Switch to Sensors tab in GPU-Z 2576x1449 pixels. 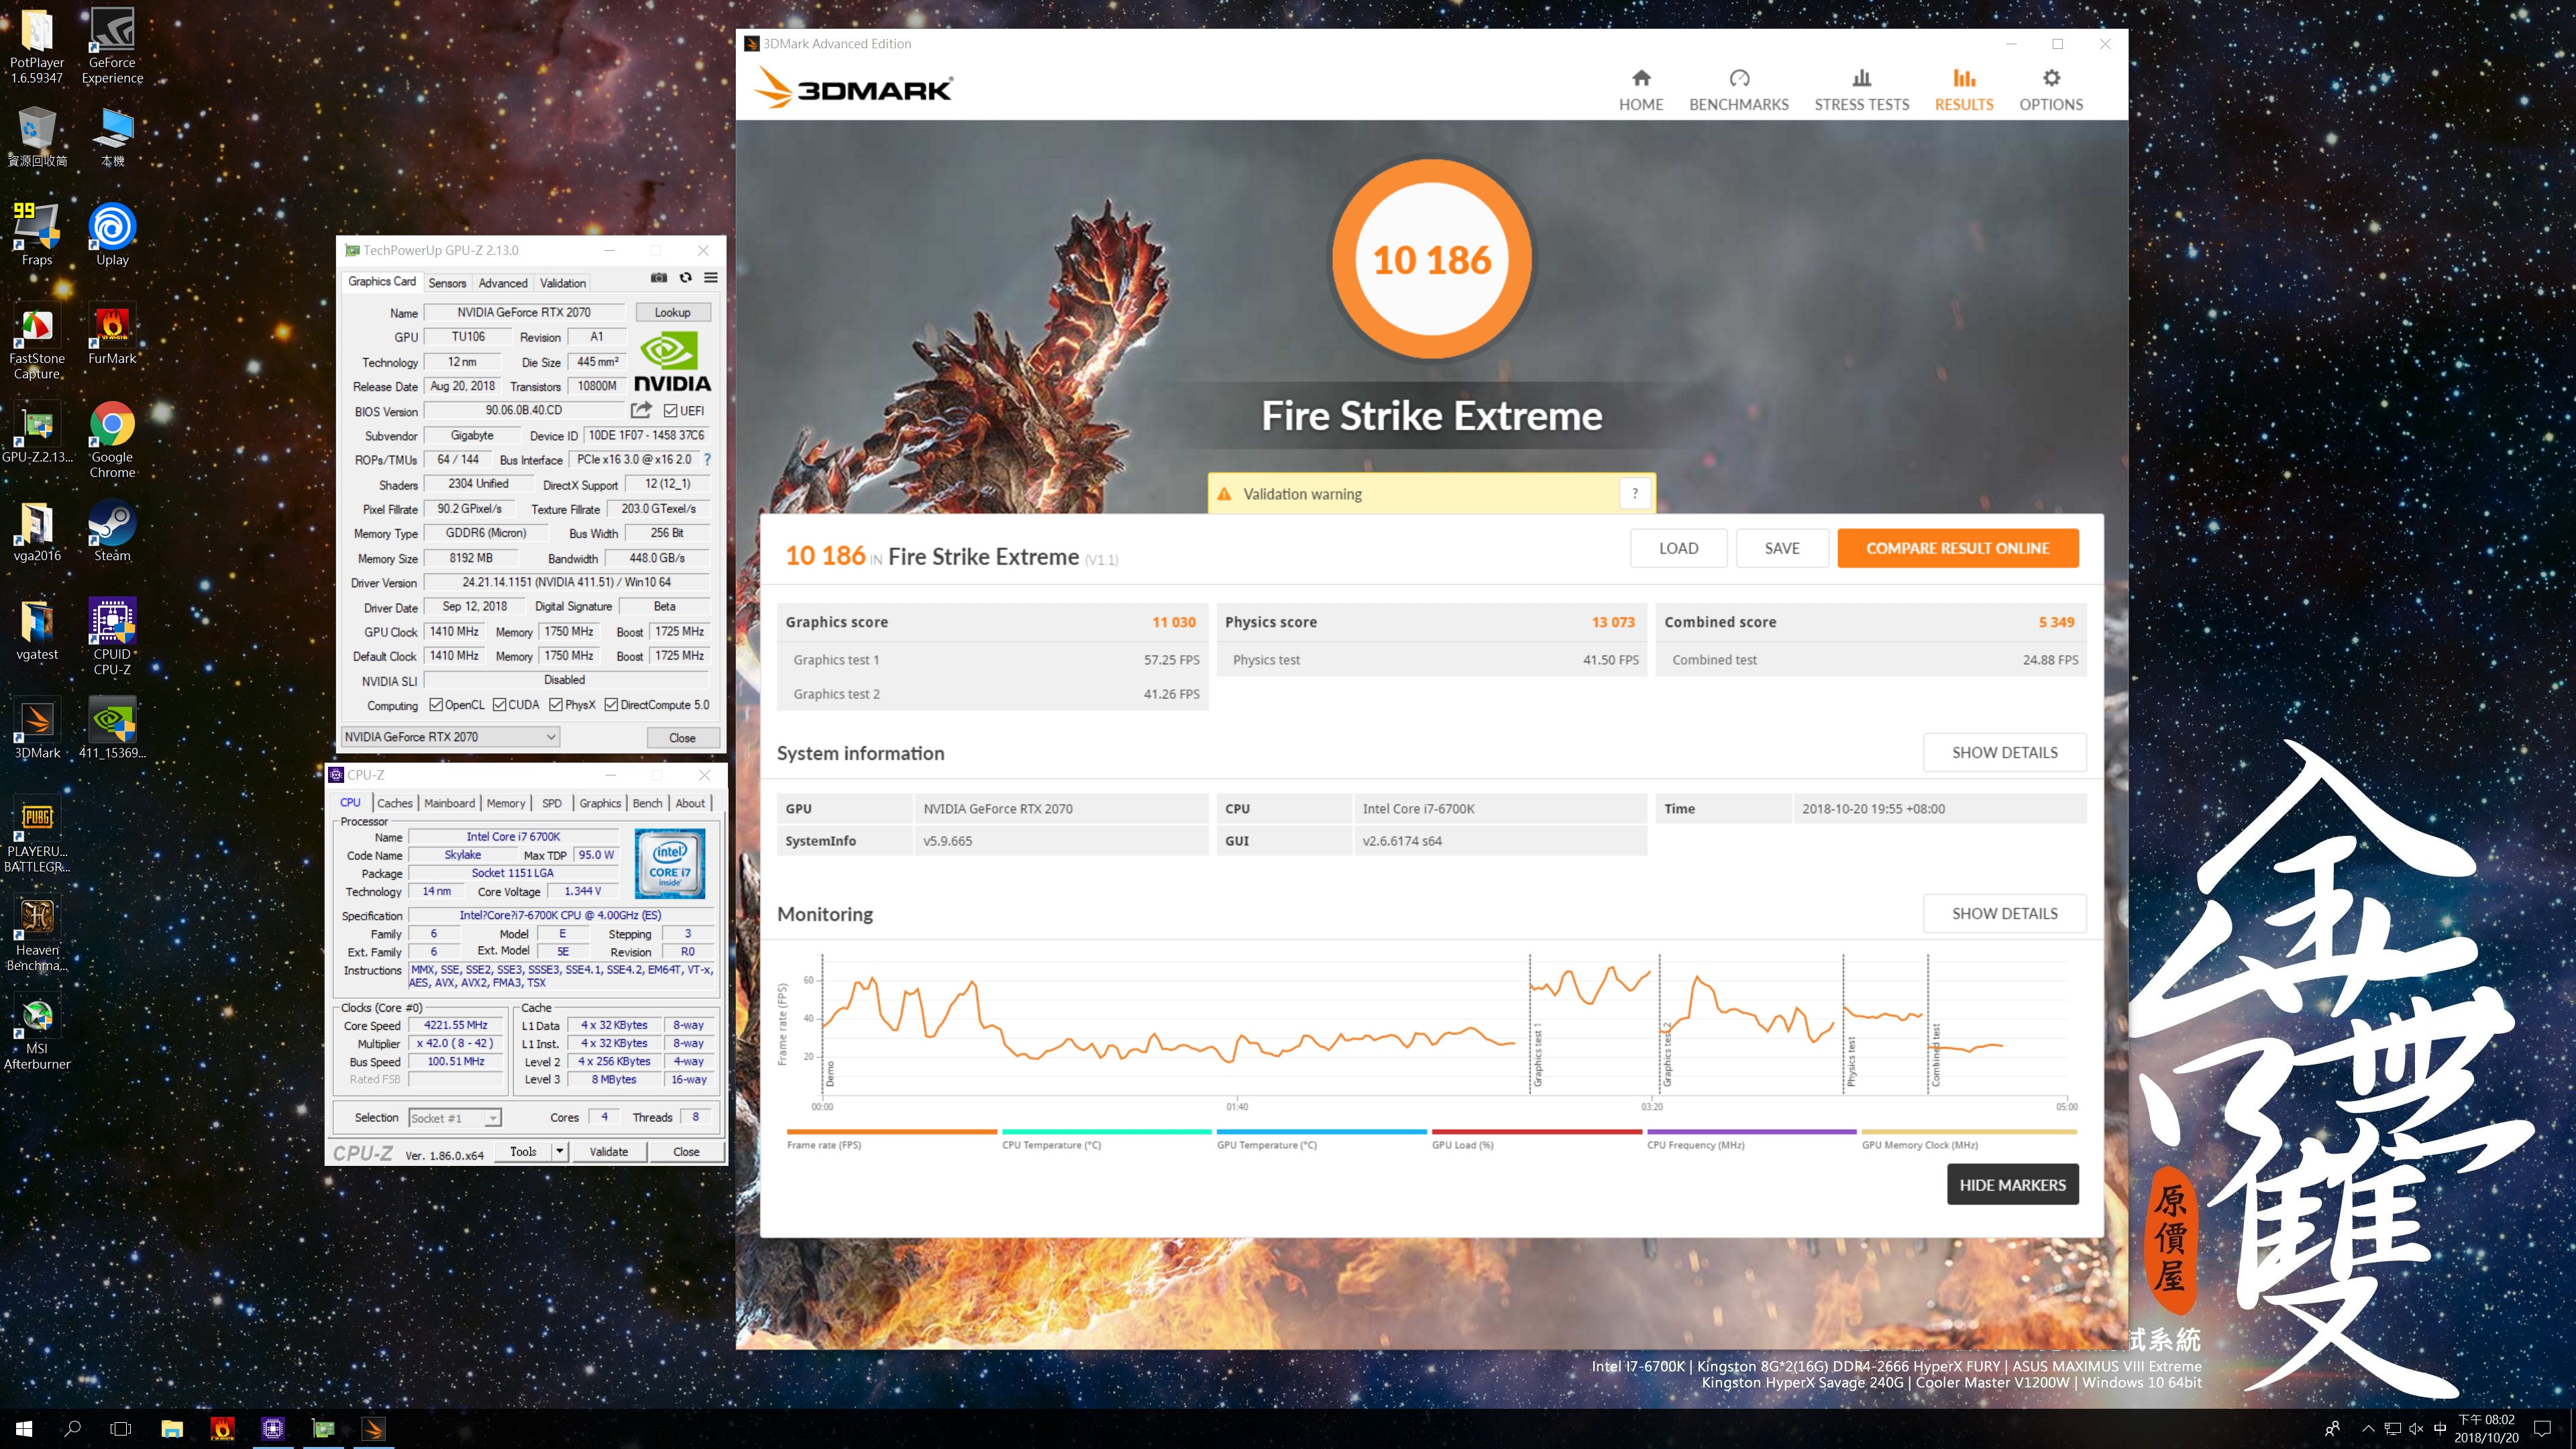pyautogui.click(x=447, y=283)
